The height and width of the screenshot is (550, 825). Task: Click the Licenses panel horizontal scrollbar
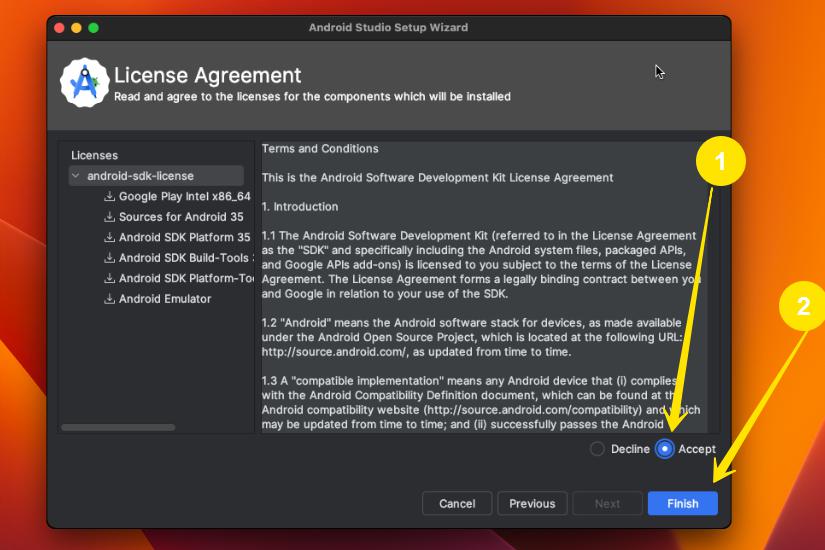click(x=118, y=427)
